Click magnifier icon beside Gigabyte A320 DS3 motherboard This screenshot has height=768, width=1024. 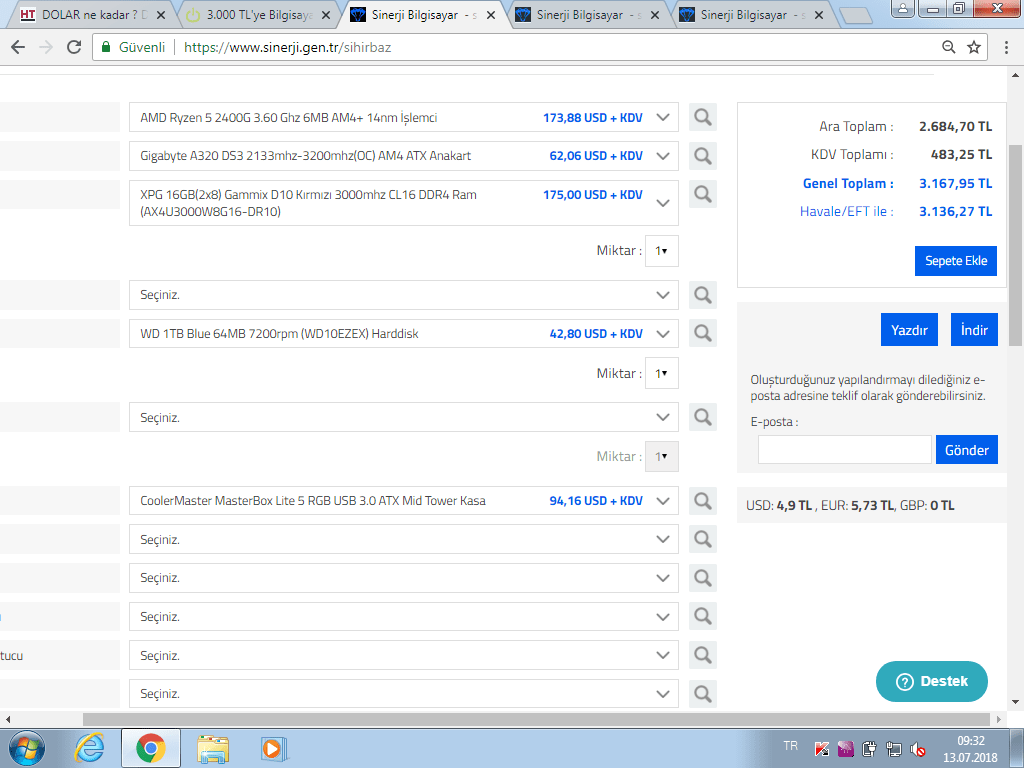pyautogui.click(x=703, y=155)
